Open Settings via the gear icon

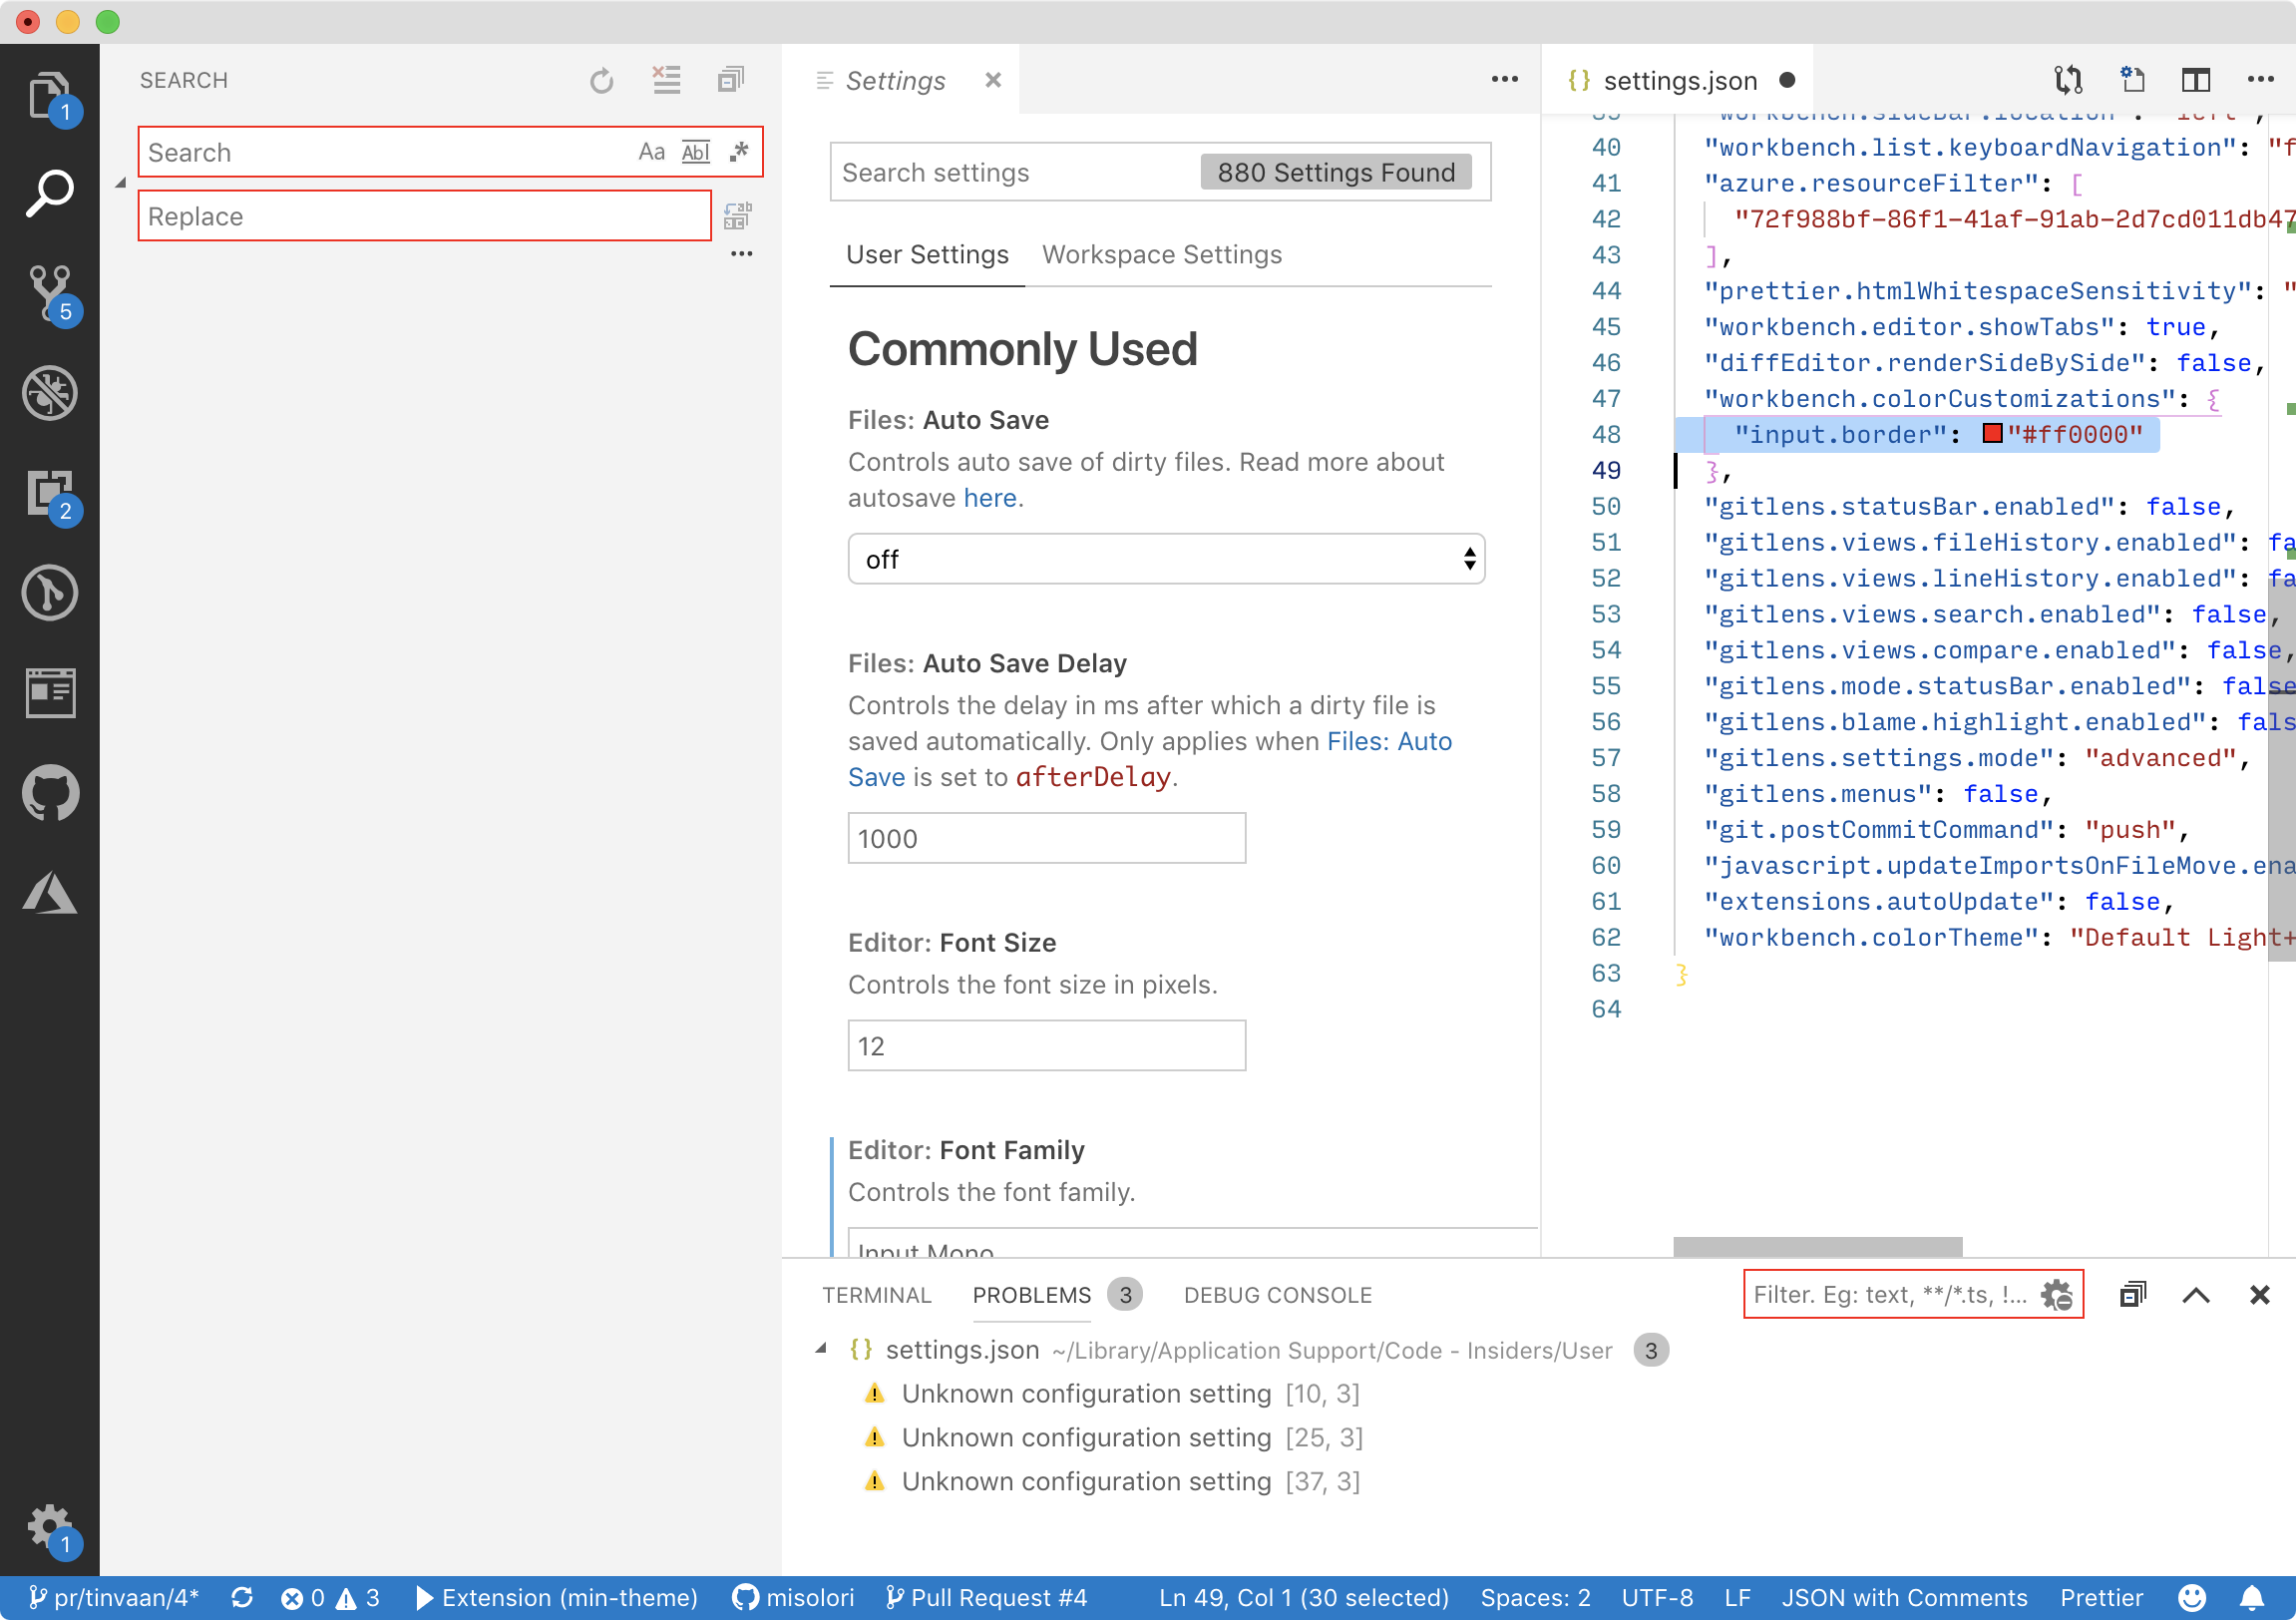pyautogui.click(x=50, y=1522)
